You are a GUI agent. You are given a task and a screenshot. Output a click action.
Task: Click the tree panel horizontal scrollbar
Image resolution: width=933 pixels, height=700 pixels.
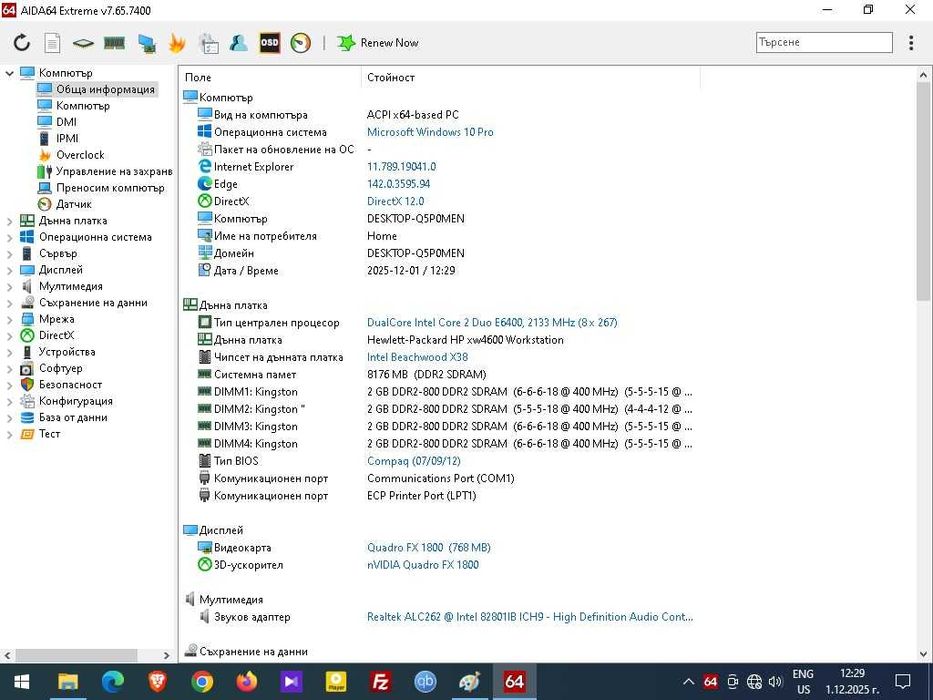[x=76, y=655]
